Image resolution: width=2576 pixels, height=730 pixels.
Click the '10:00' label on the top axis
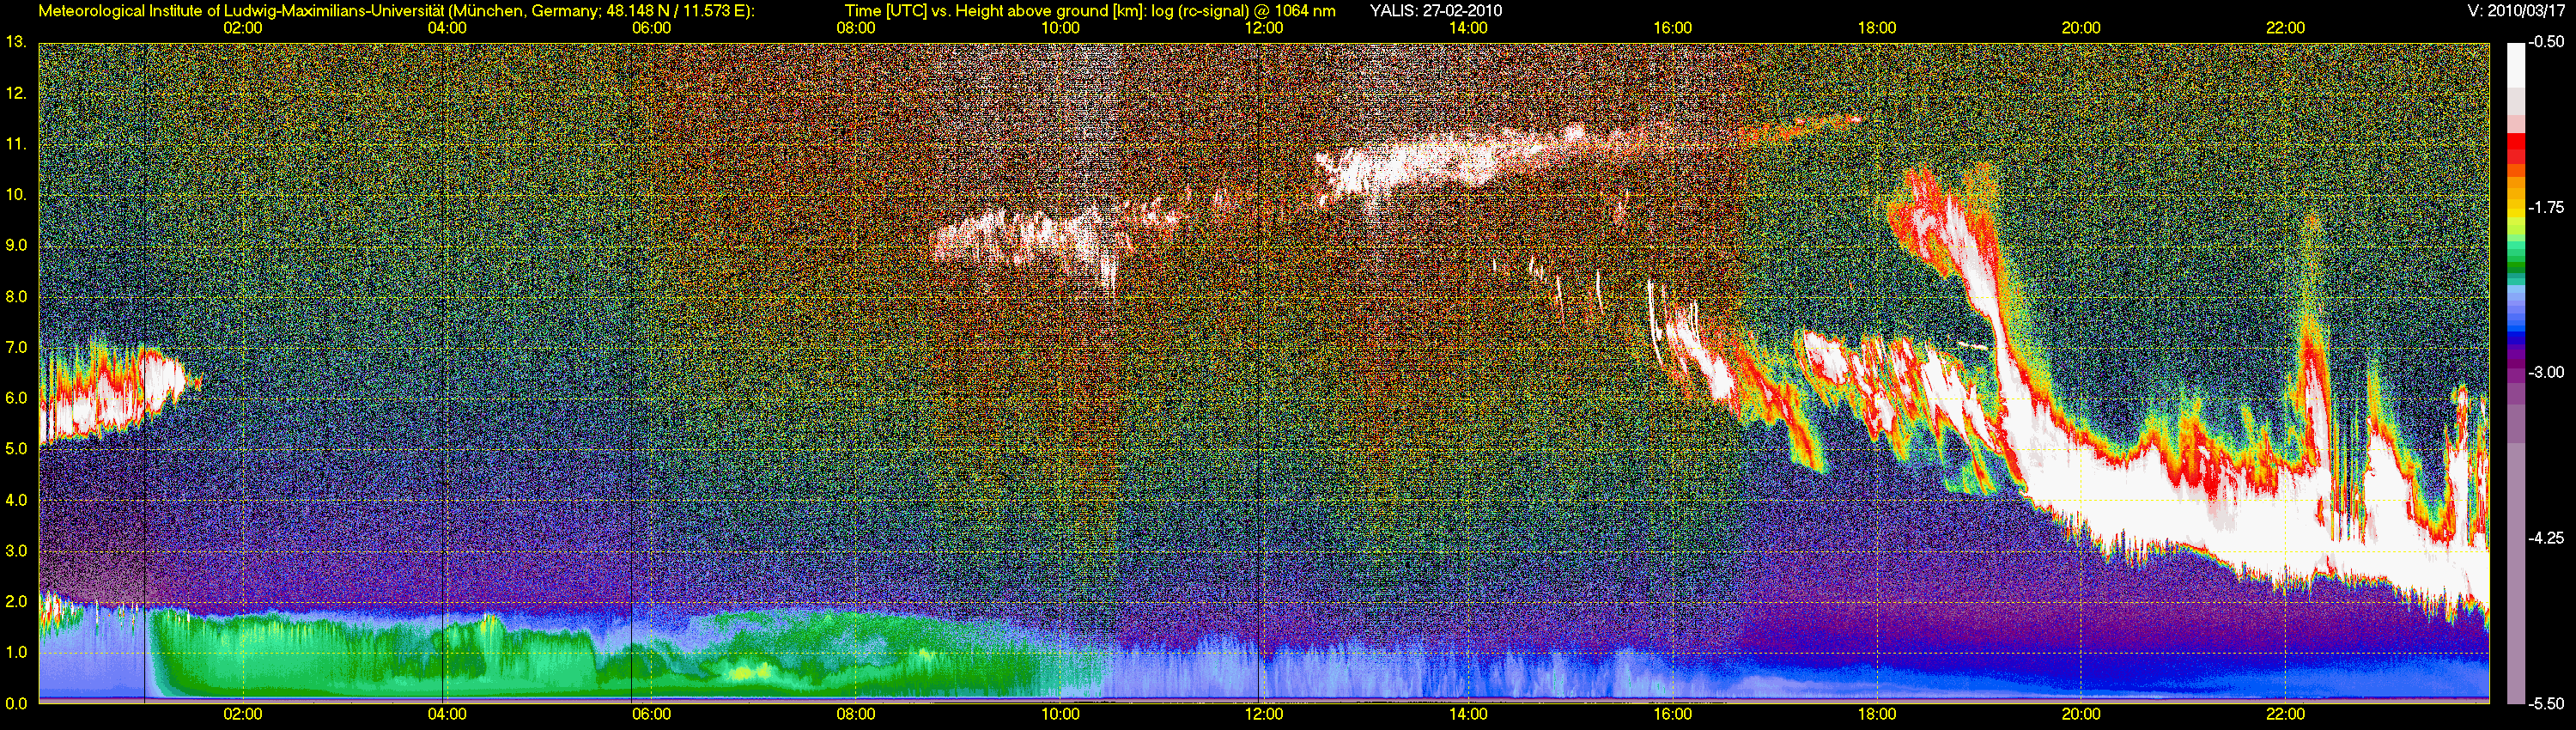[1060, 28]
